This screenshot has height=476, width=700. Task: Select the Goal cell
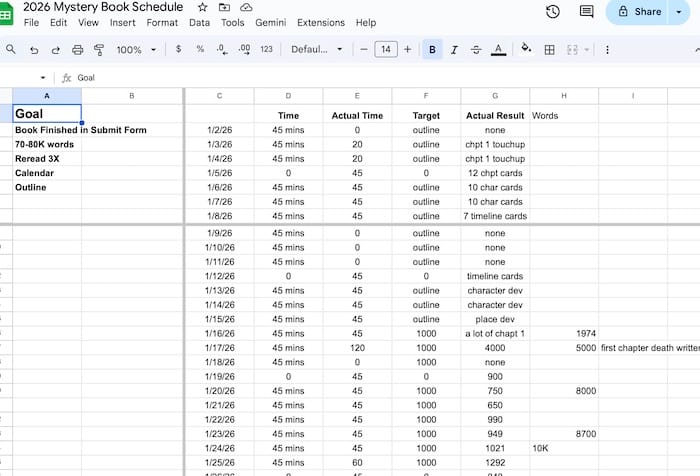[x=47, y=113]
